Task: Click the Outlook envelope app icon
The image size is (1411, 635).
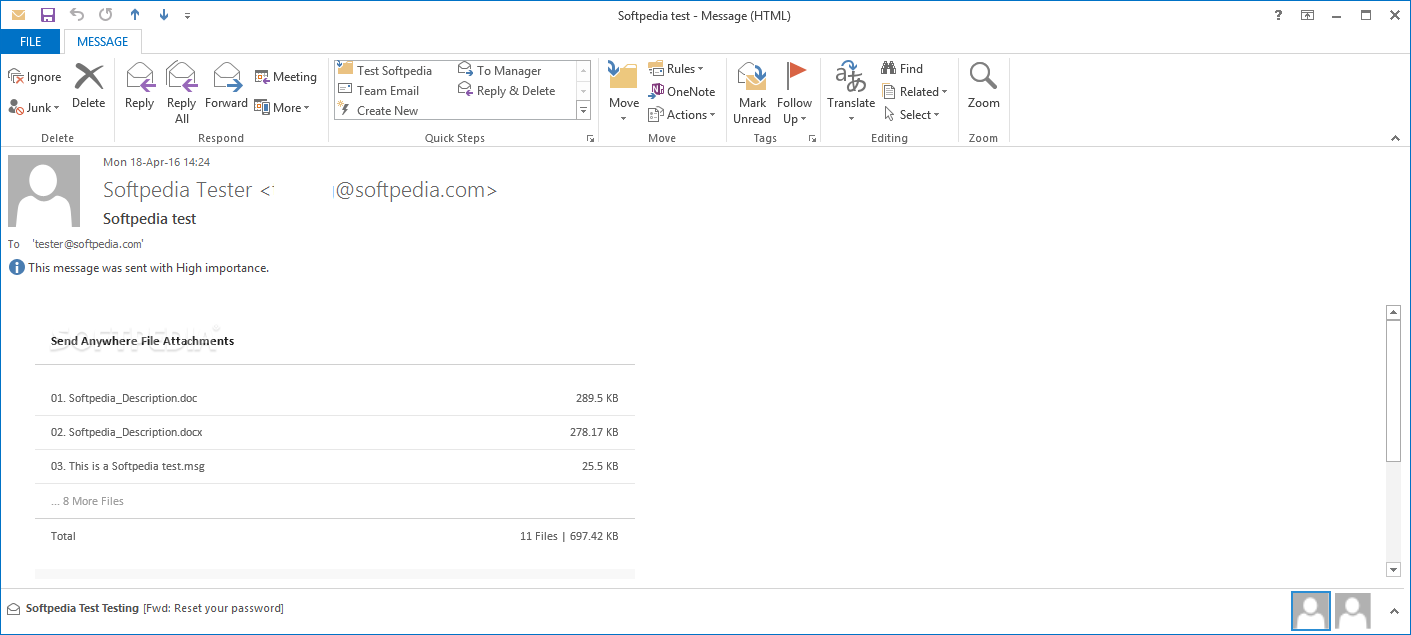Action: [18, 15]
